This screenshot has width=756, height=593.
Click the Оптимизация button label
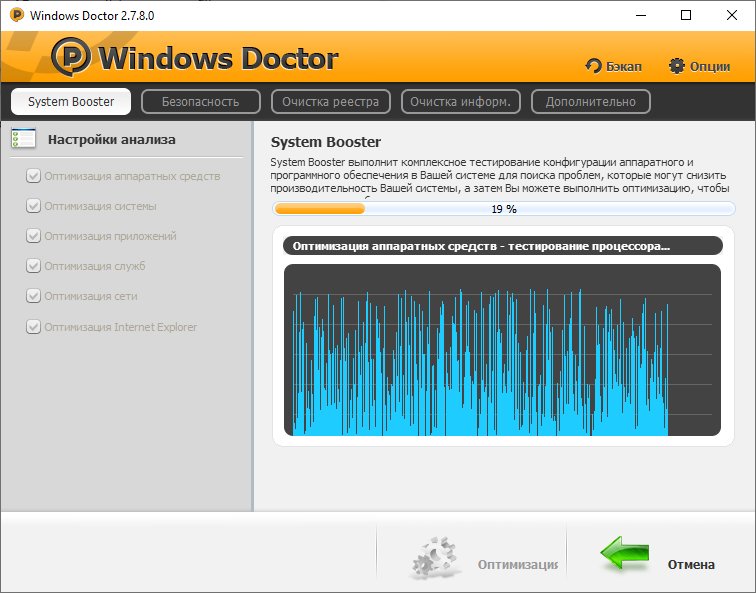click(x=518, y=564)
